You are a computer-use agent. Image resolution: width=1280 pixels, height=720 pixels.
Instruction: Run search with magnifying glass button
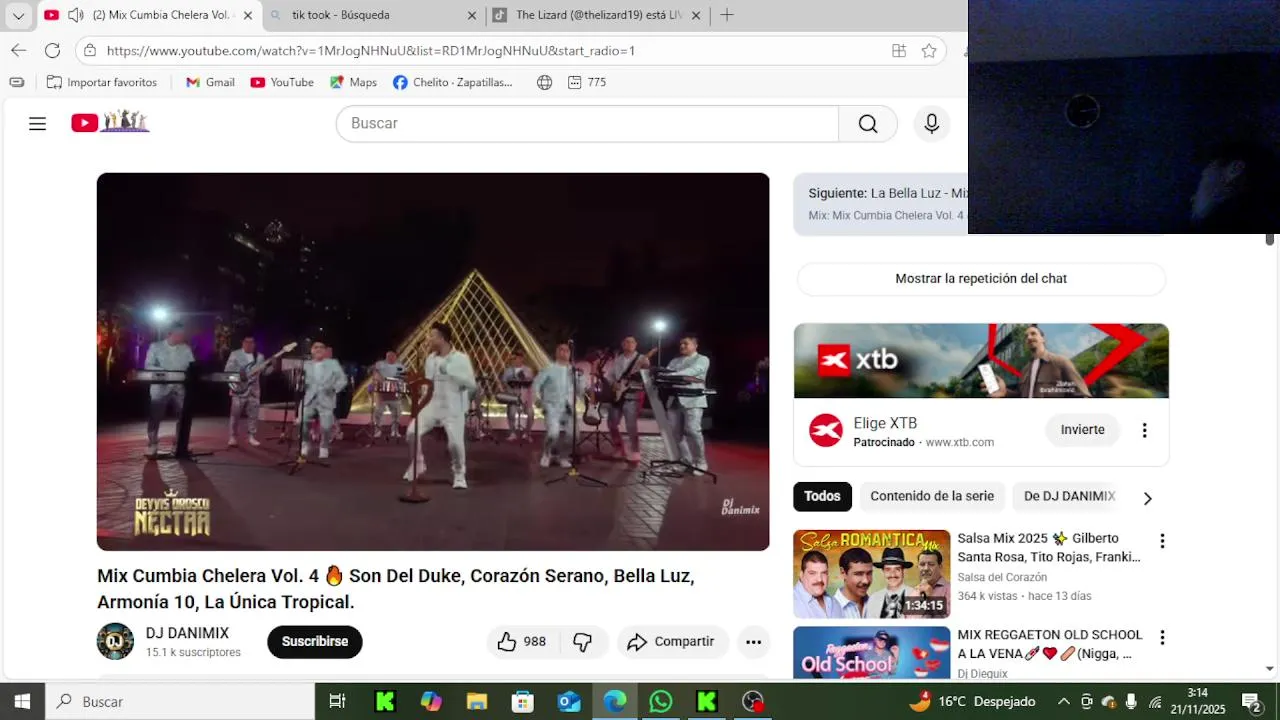click(868, 123)
